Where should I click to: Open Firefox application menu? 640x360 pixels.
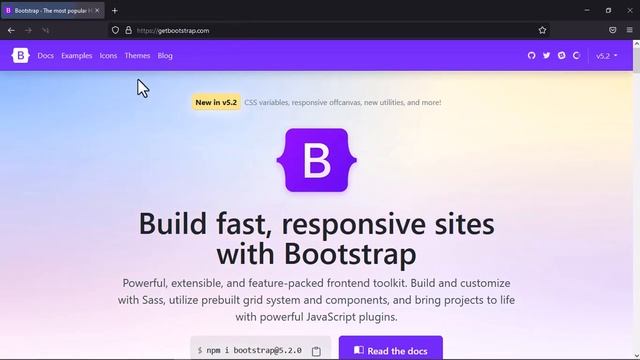point(629,30)
